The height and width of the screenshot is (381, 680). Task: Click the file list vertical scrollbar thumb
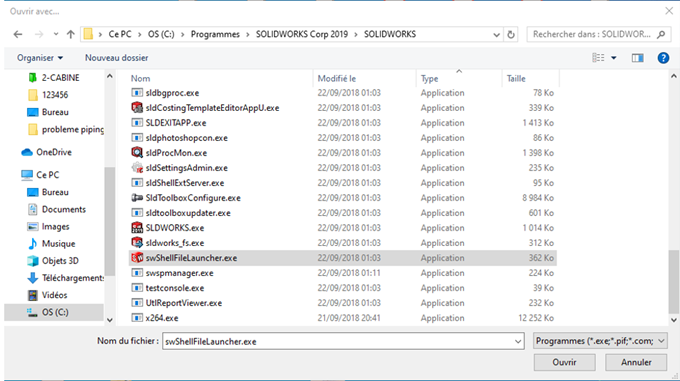click(673, 282)
